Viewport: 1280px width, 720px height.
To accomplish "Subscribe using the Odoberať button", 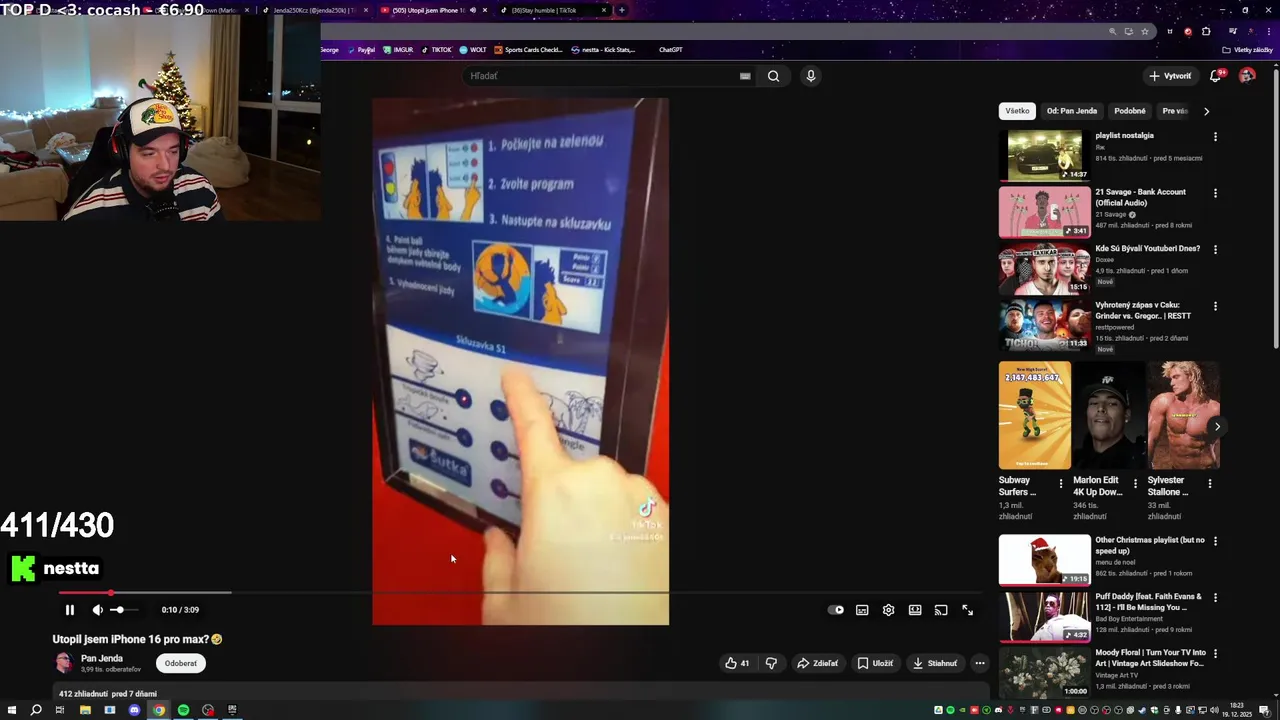I will [181, 663].
